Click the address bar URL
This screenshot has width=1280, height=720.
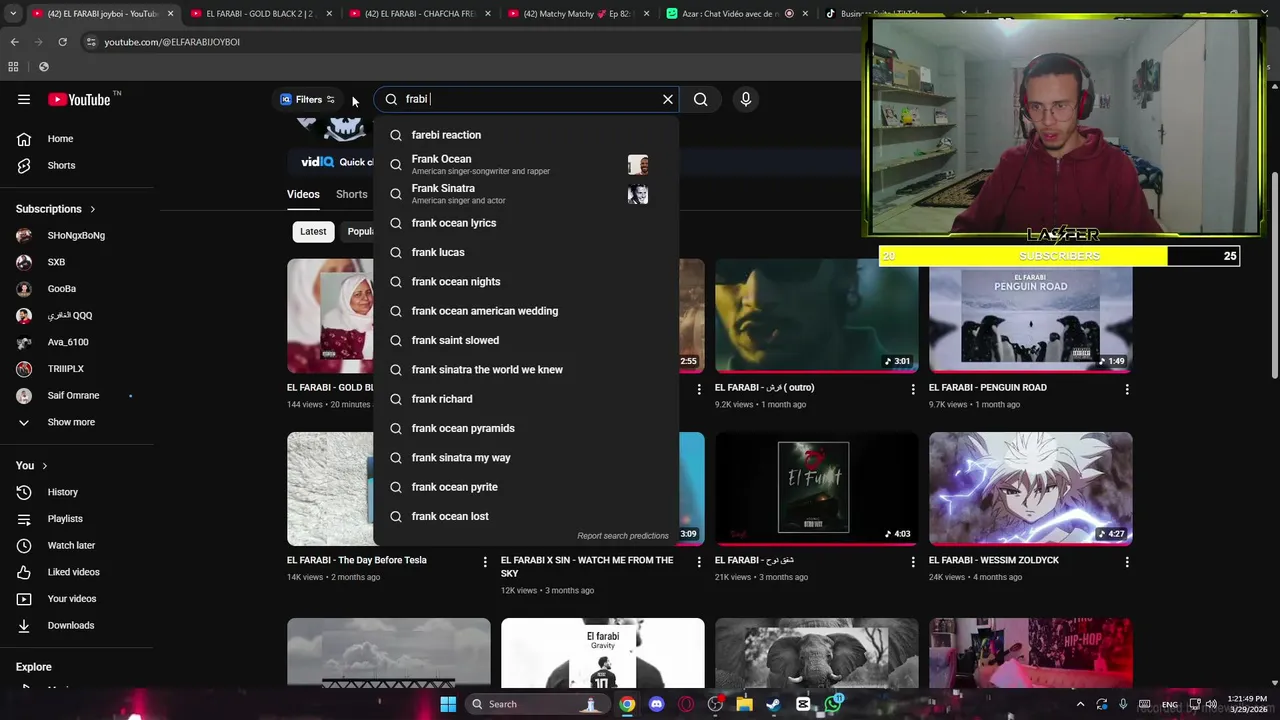point(172,42)
